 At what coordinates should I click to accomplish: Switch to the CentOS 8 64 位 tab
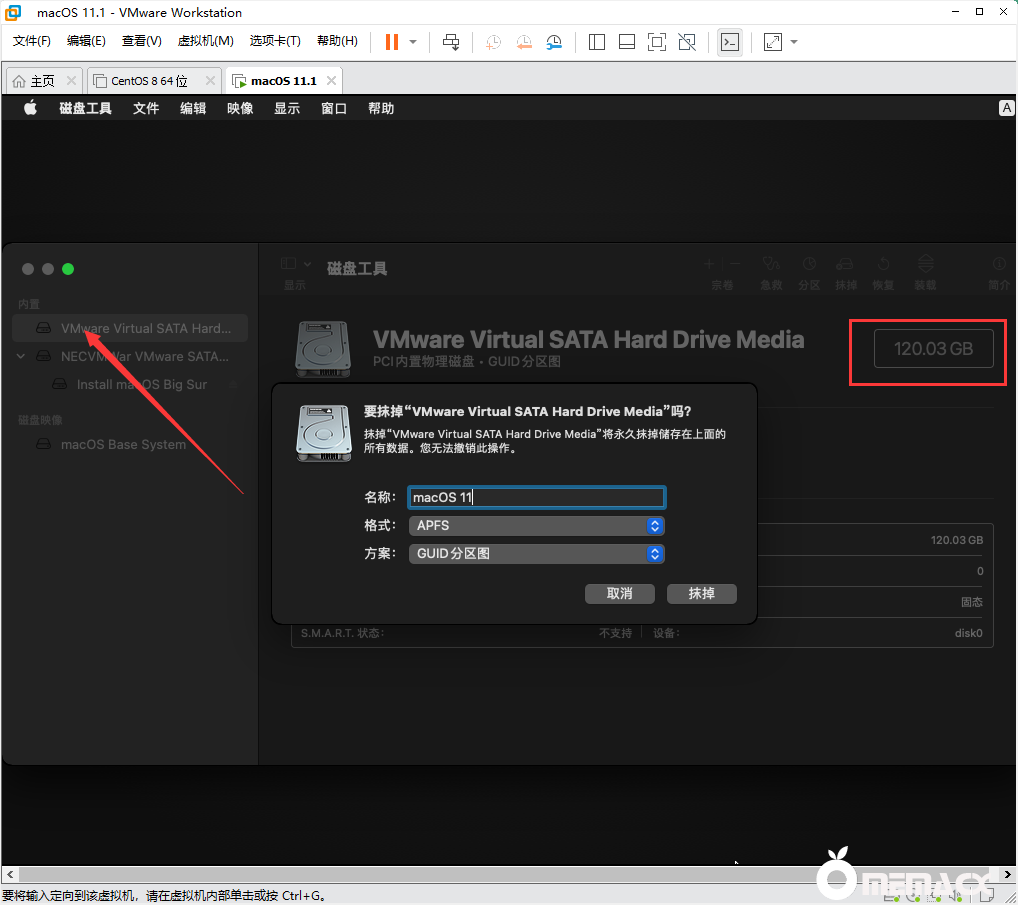point(149,81)
